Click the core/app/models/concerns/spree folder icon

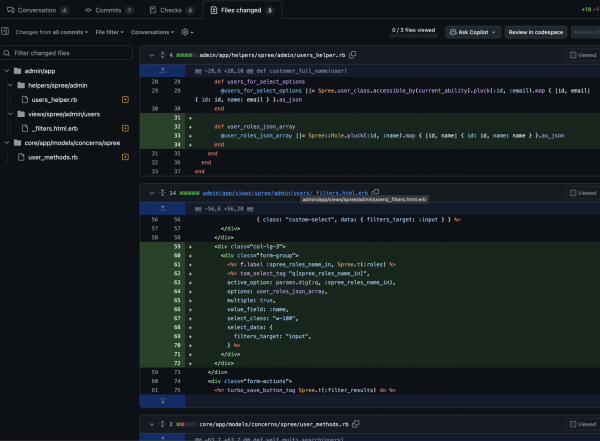[17, 142]
